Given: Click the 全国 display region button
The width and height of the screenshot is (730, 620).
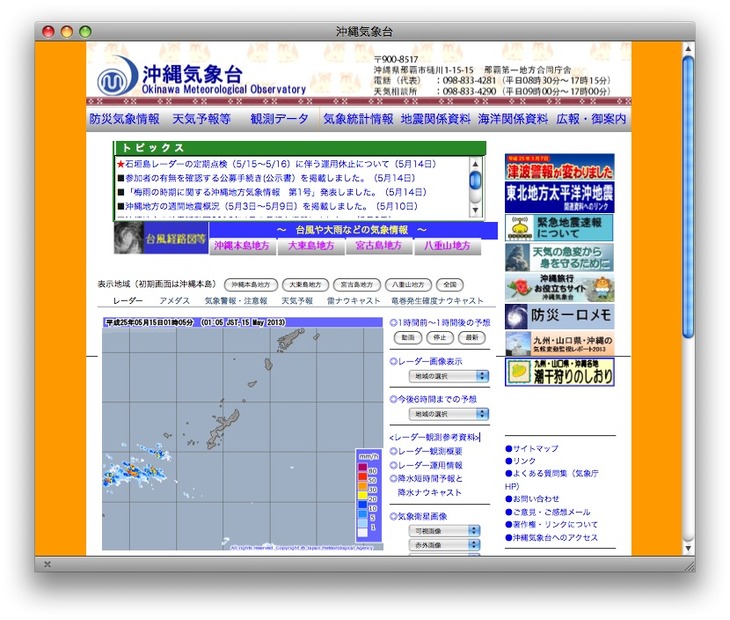Looking at the screenshot, I should click(450, 284).
